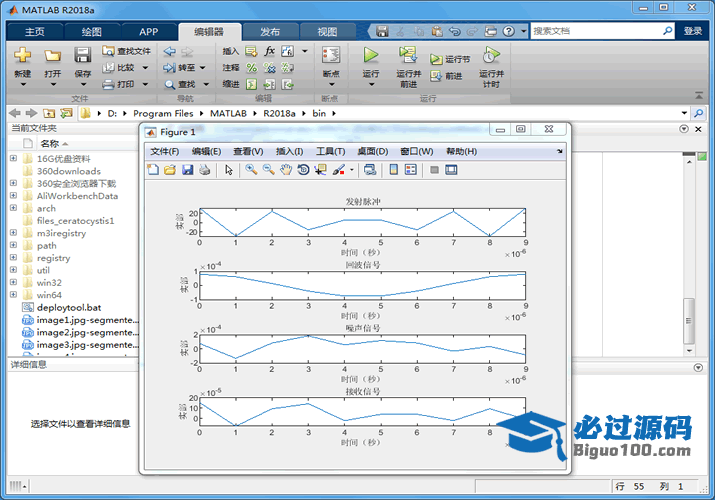Expand the m3iregistry folder
This screenshot has width=715, height=500.
point(13,233)
